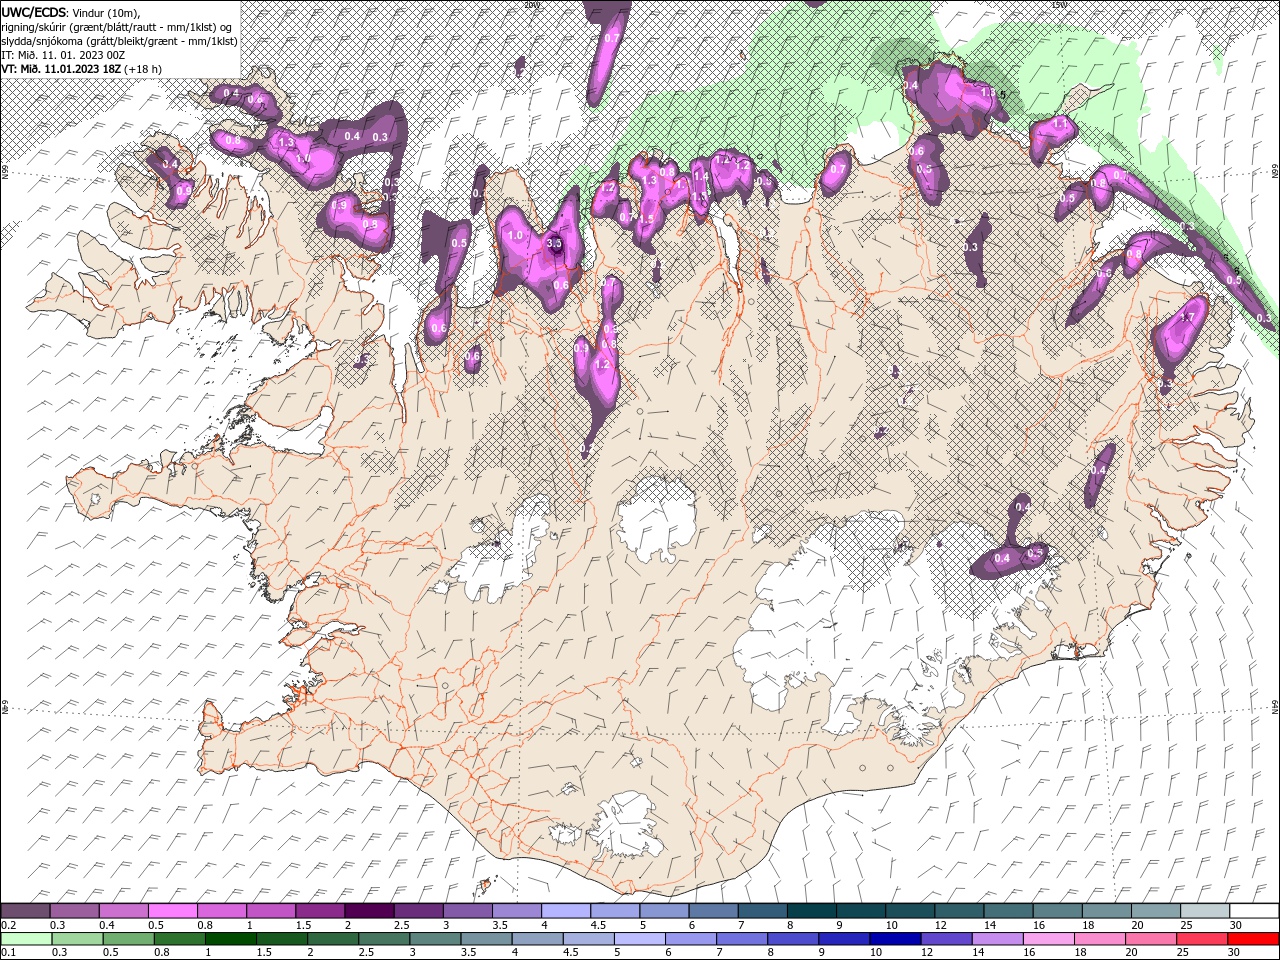Click the bottom legend swatch for 0.5–0.8
The image size is (1280, 960).
tap(129, 939)
